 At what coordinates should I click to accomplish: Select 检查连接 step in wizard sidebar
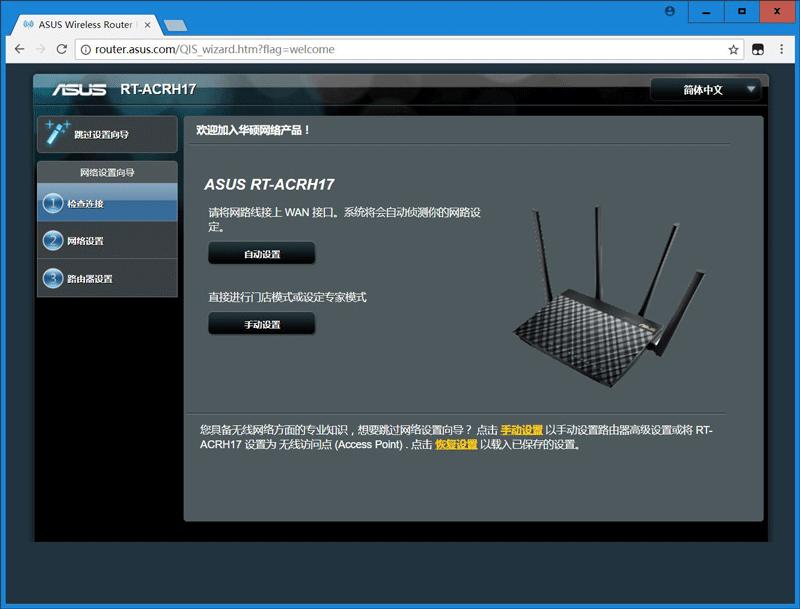click(x=107, y=203)
